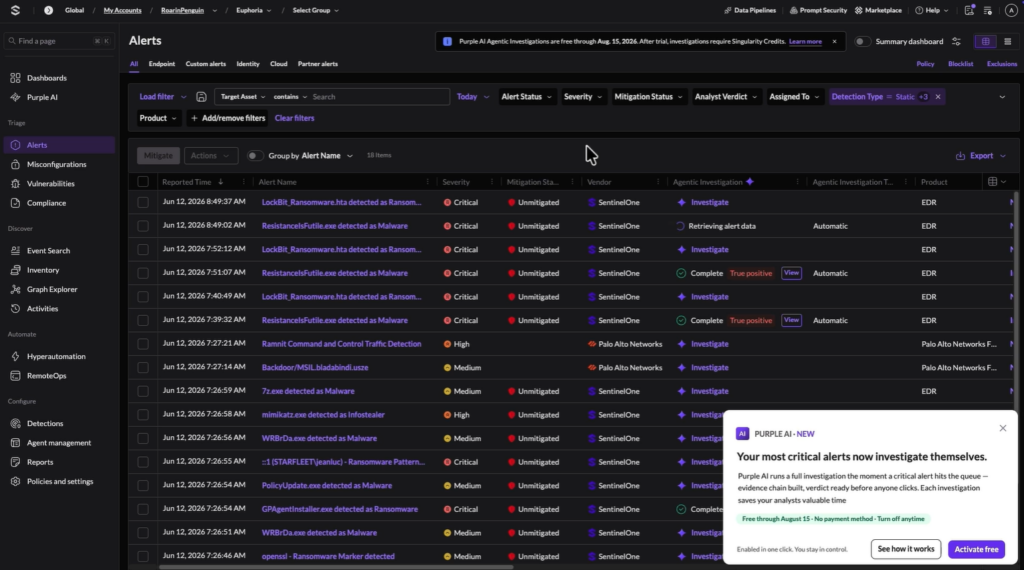Open Hyperautomation in sidebar
Image resolution: width=1024 pixels, height=570 pixels.
[x=56, y=356]
